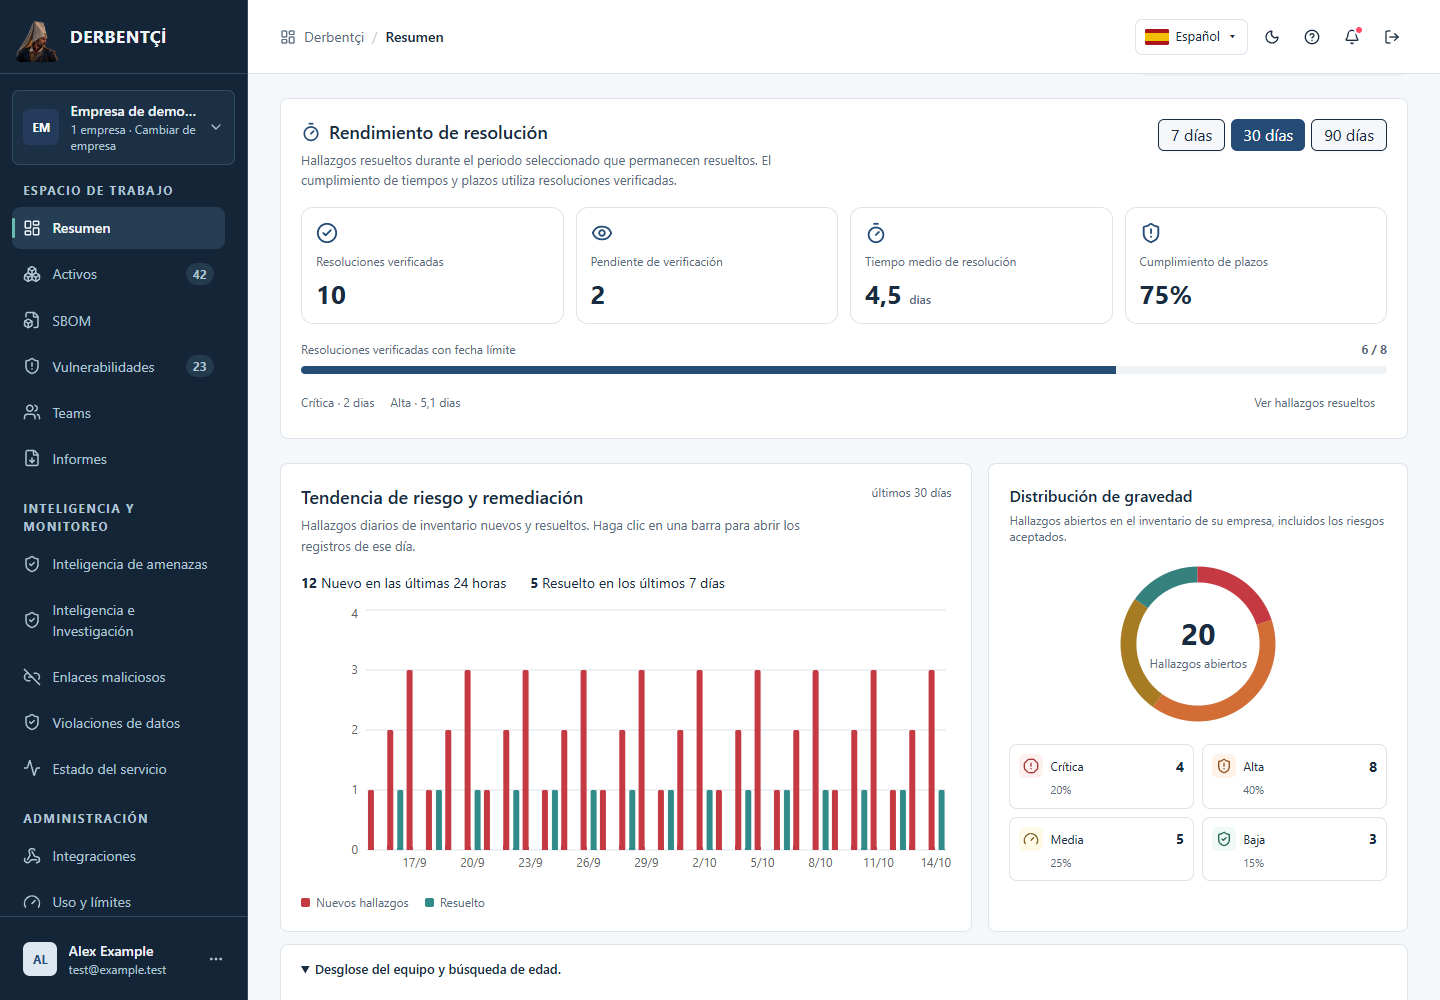Open the Crítica severity card
The width and height of the screenshot is (1440, 1000).
coord(1101,776)
